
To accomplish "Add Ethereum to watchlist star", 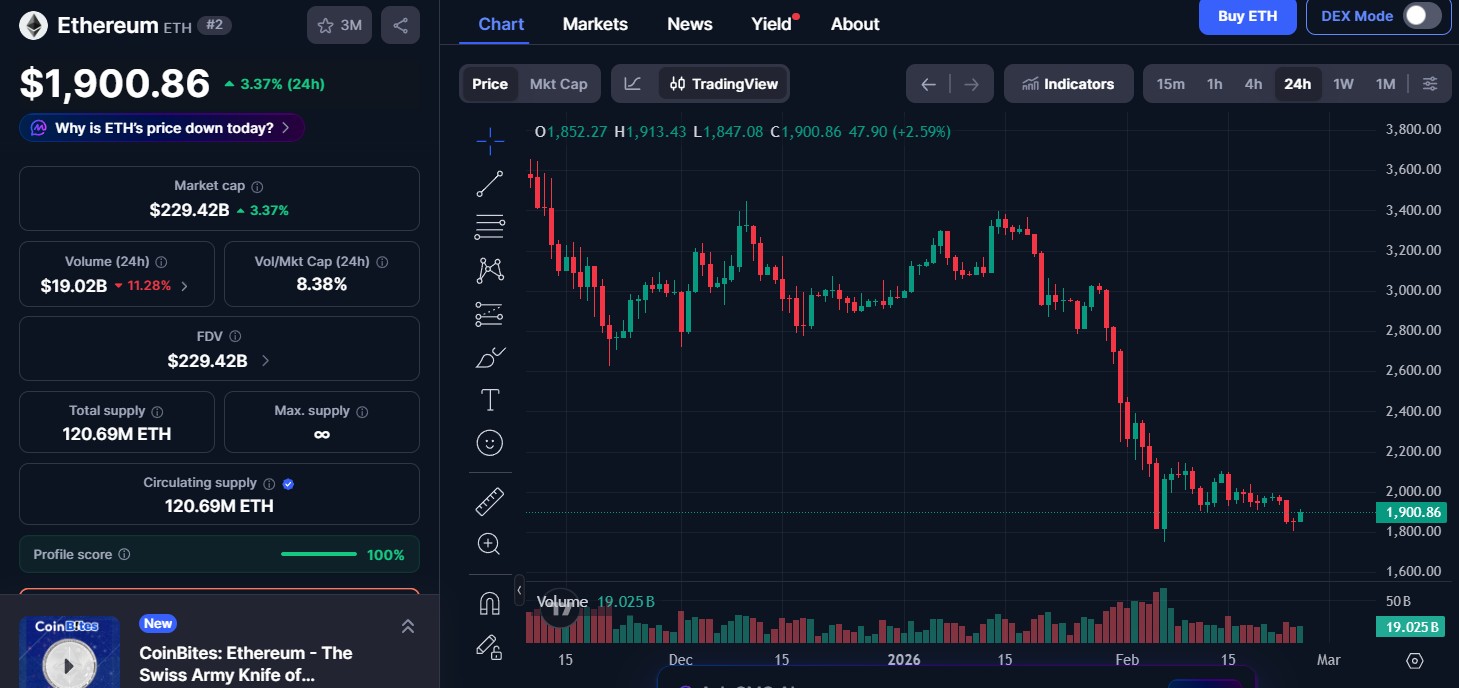I will (x=325, y=24).
